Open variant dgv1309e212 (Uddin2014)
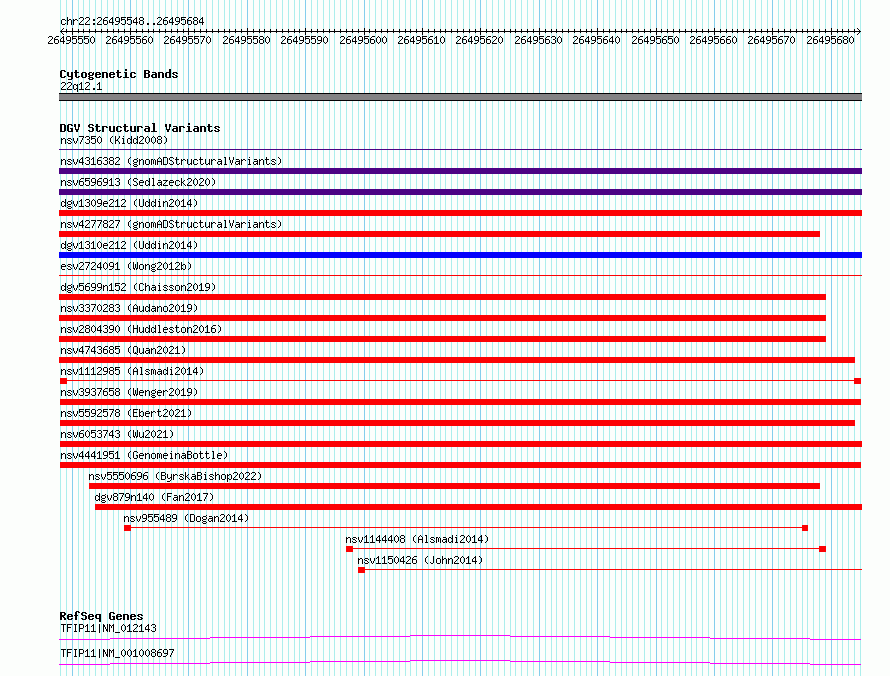The height and width of the screenshot is (676, 890). tap(129, 203)
